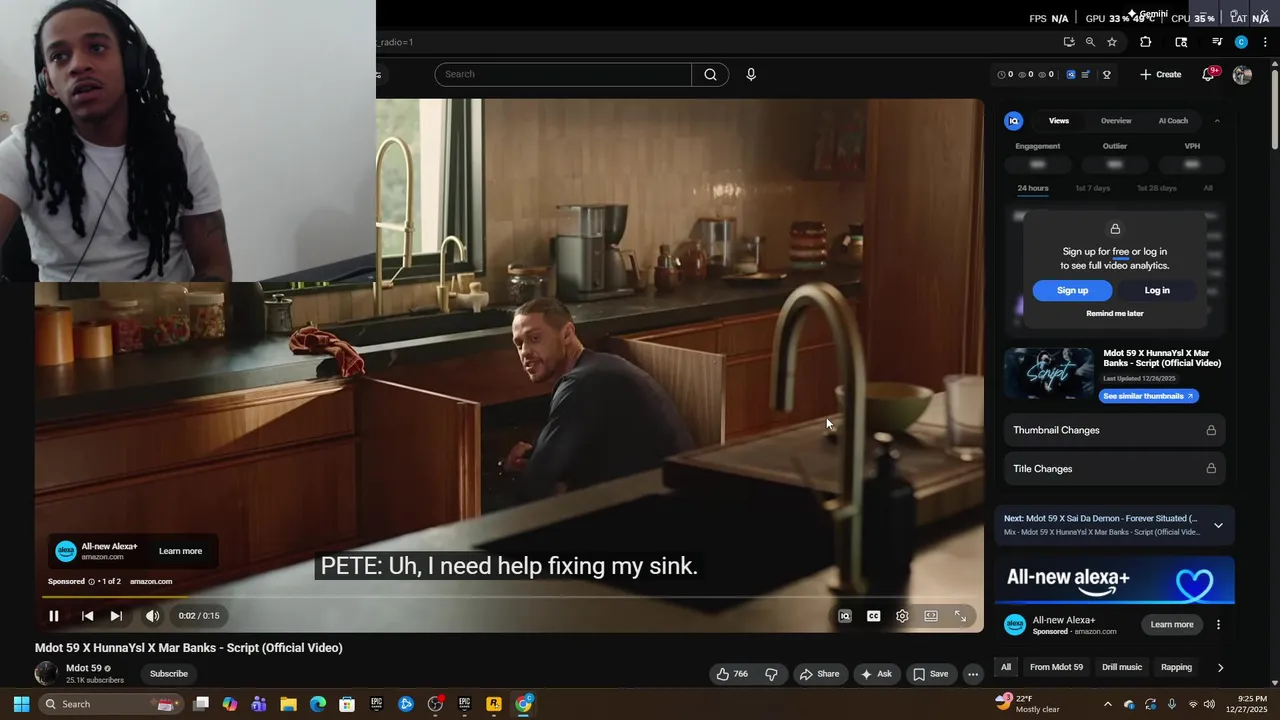
Task: Switch to theater mode
Action: 931,616
